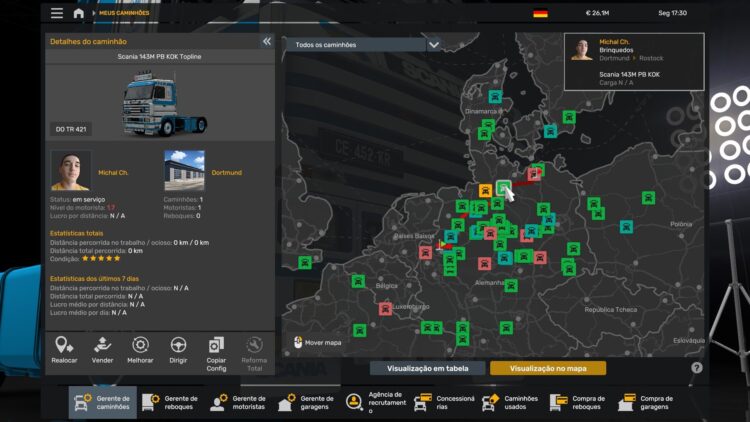Image resolution: width=750 pixels, height=422 pixels.
Task: Click the Meus Caminhões breadcrumb
Action: coord(124,13)
